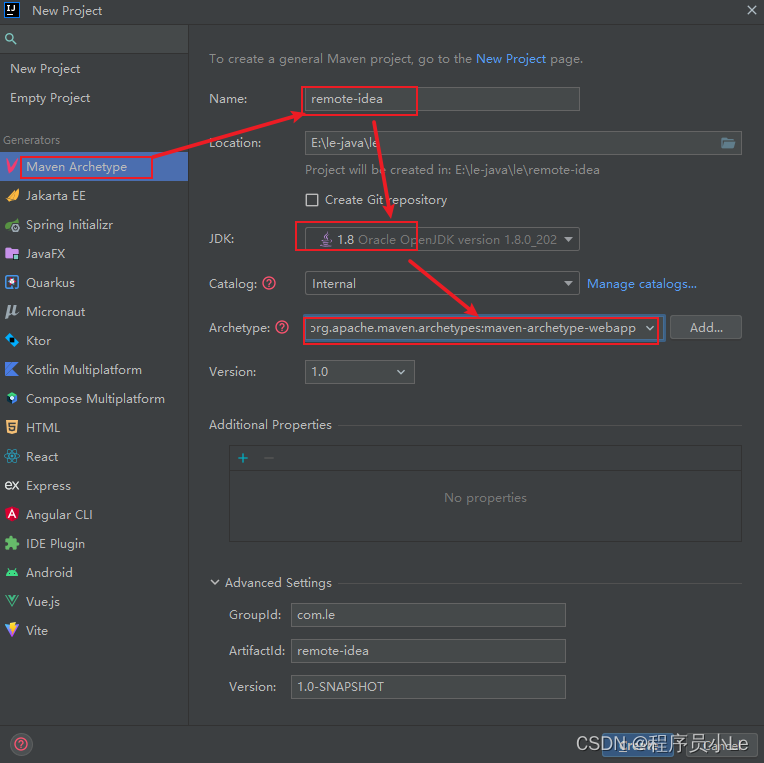Open the JDK selection dropdown
Viewport: 764px width, 763px height.
442,239
